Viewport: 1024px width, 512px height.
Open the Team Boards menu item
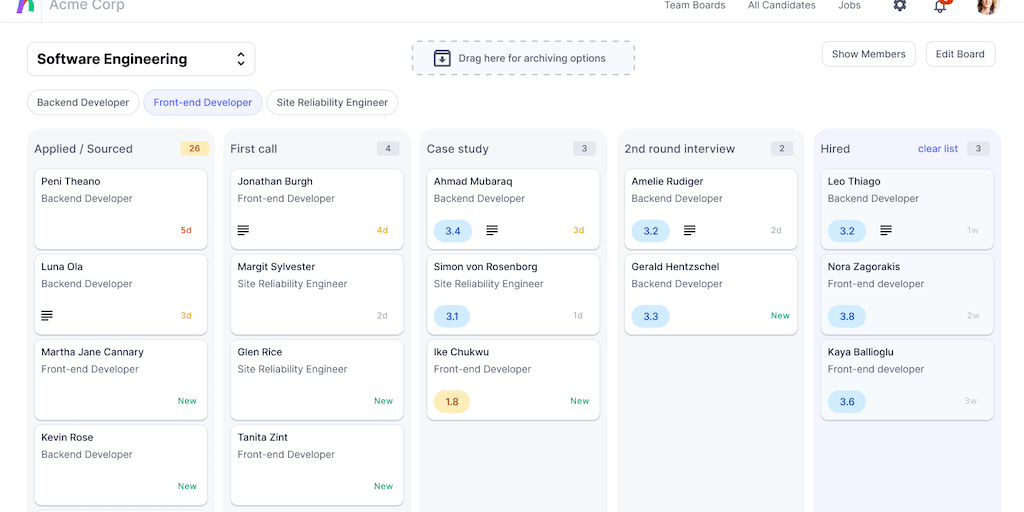pyautogui.click(x=695, y=6)
